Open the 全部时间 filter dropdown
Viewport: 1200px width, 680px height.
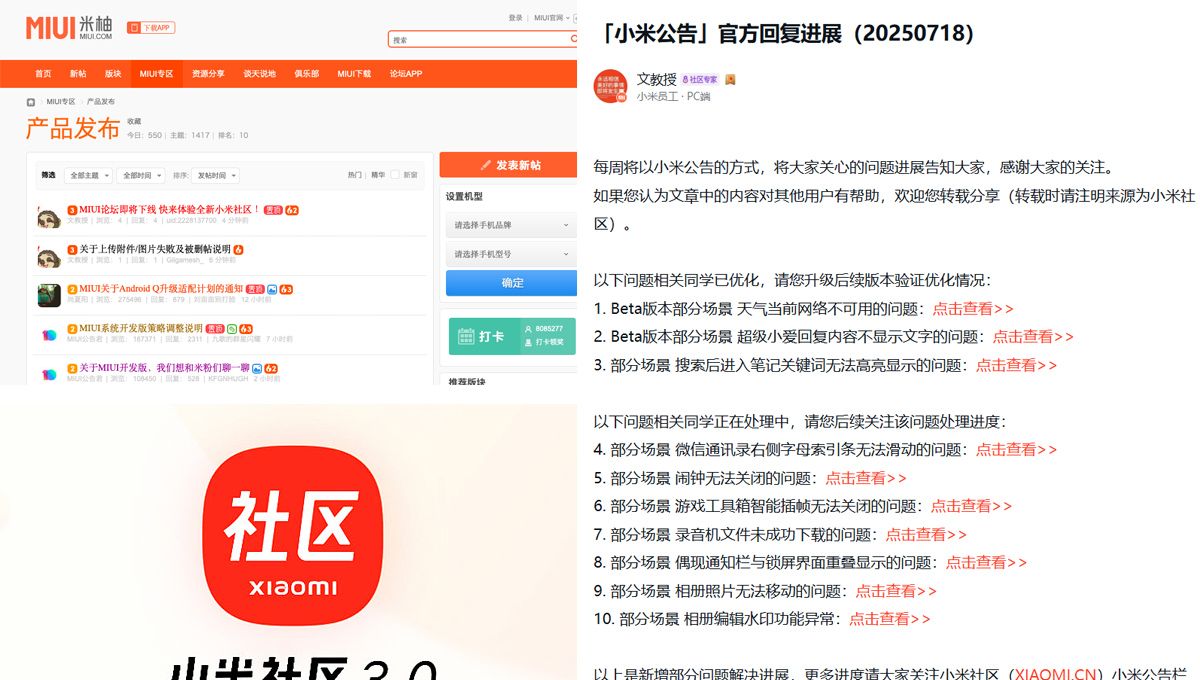coord(139,175)
